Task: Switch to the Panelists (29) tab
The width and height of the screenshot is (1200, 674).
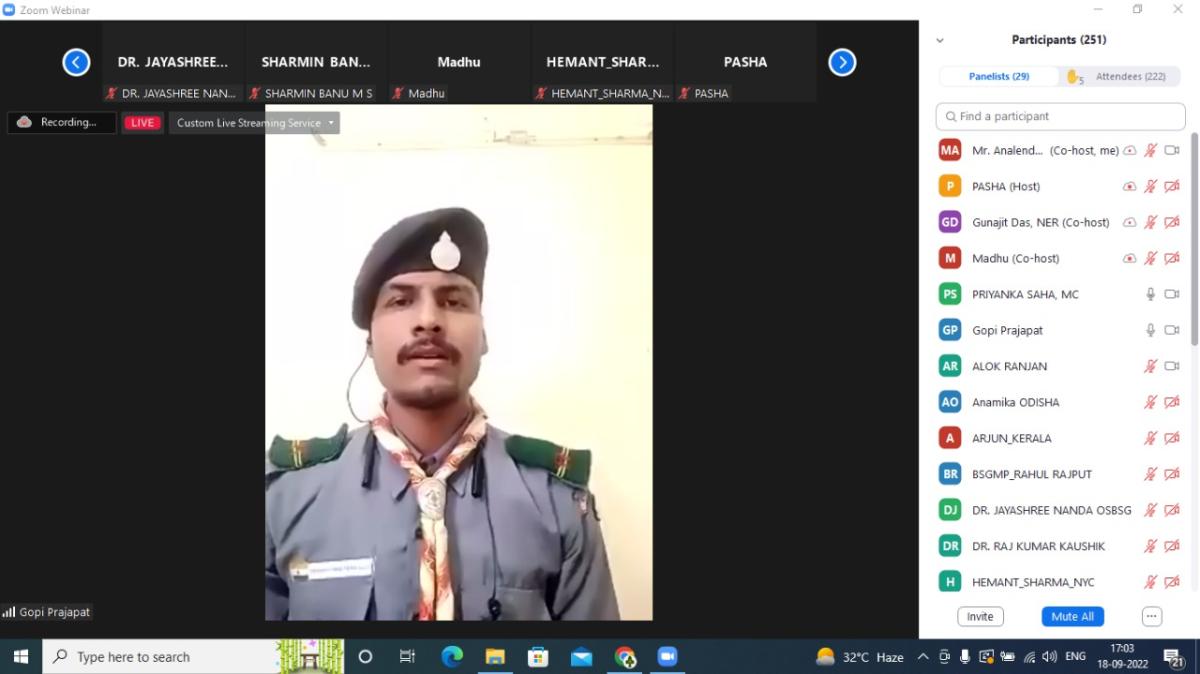Action: point(999,77)
